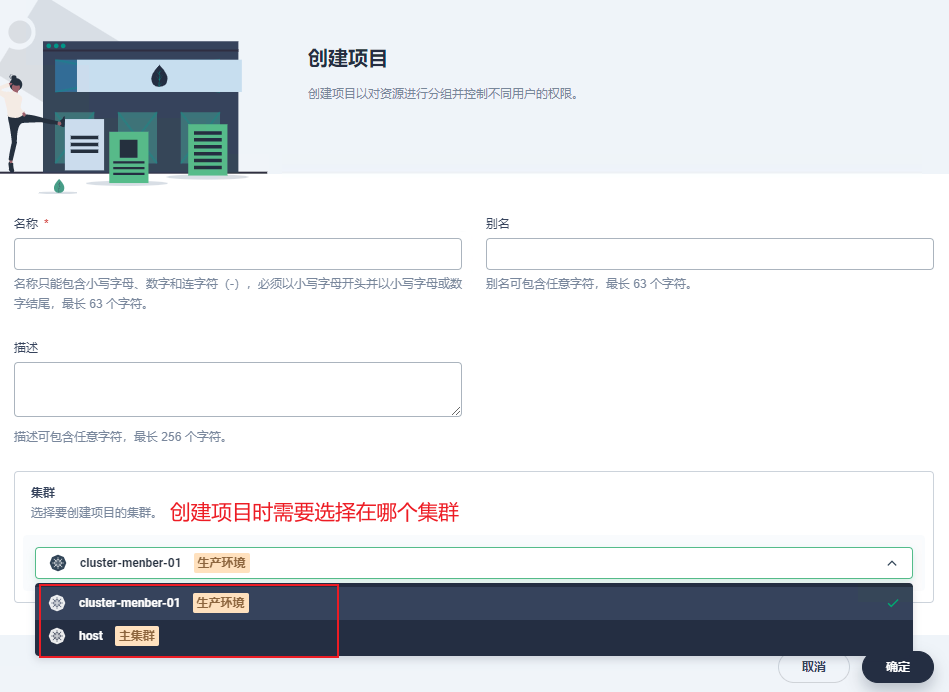949x692 pixels.
Task: Click the 生产环境 tag in dropdown field
Action: click(x=222, y=563)
